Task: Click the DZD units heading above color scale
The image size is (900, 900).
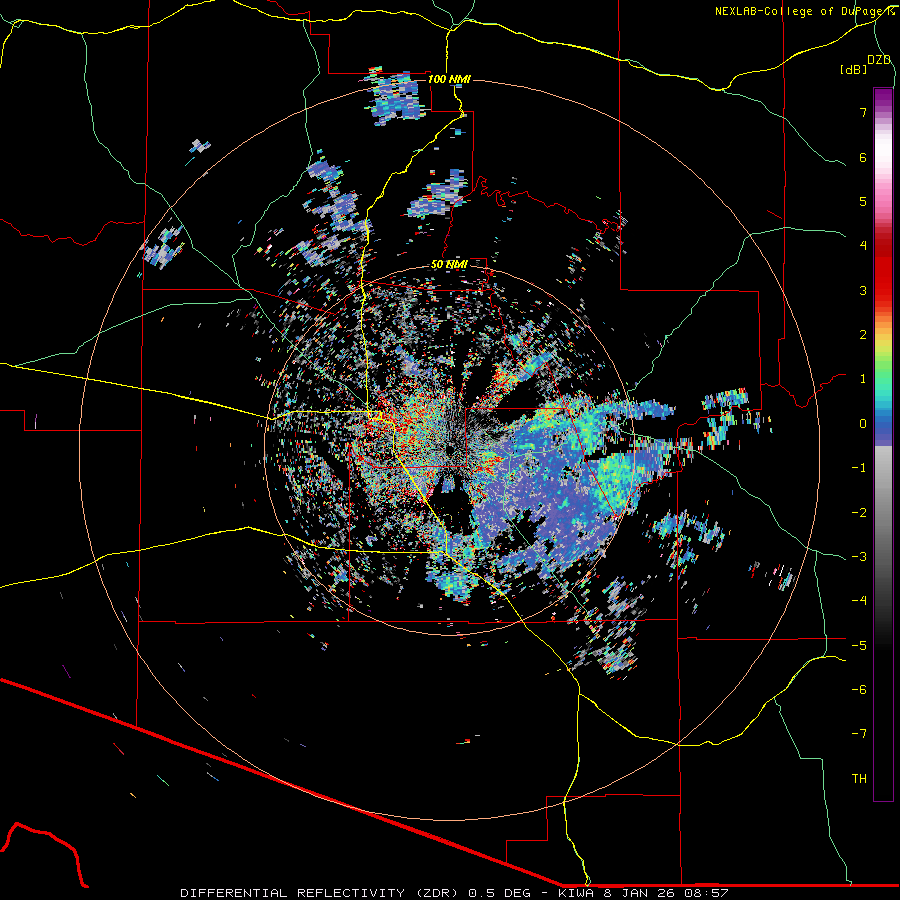Action: pos(879,60)
